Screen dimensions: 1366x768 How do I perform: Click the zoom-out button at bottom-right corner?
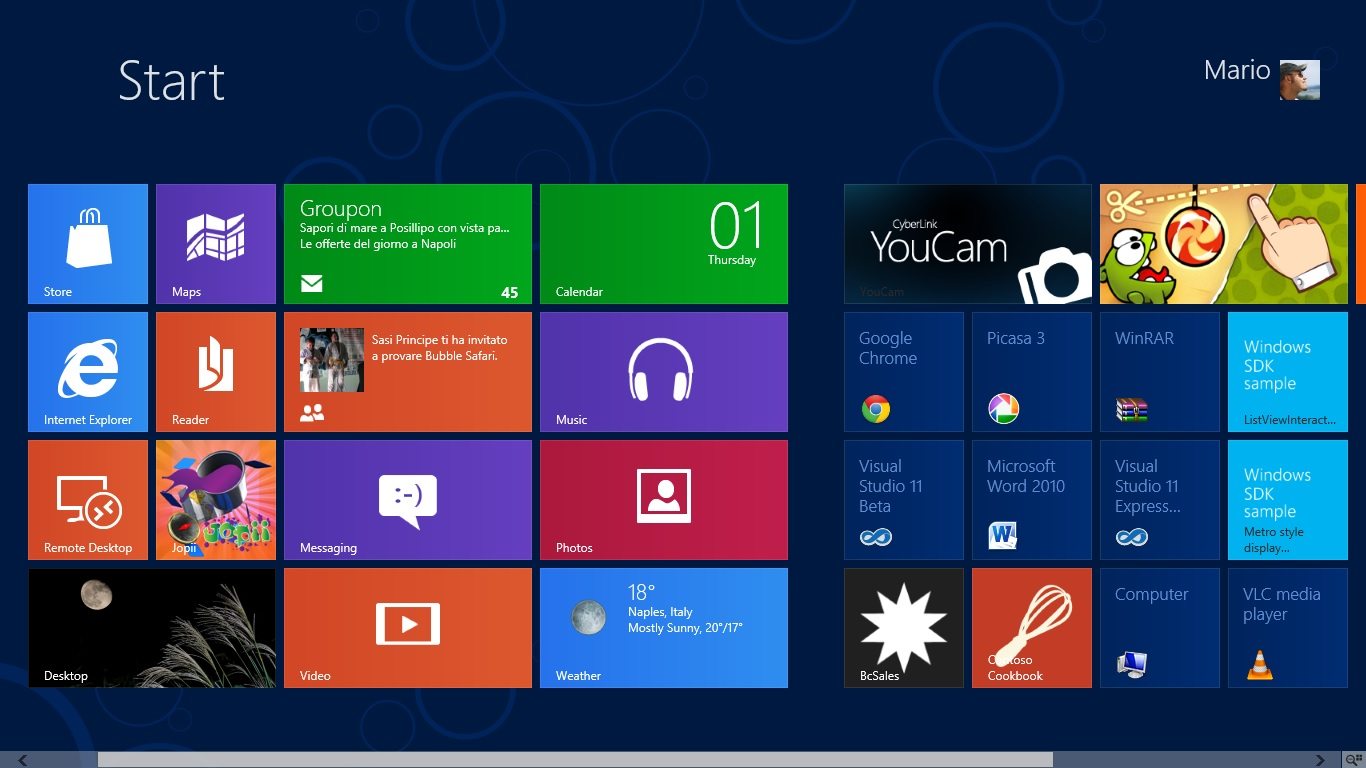(1353, 760)
